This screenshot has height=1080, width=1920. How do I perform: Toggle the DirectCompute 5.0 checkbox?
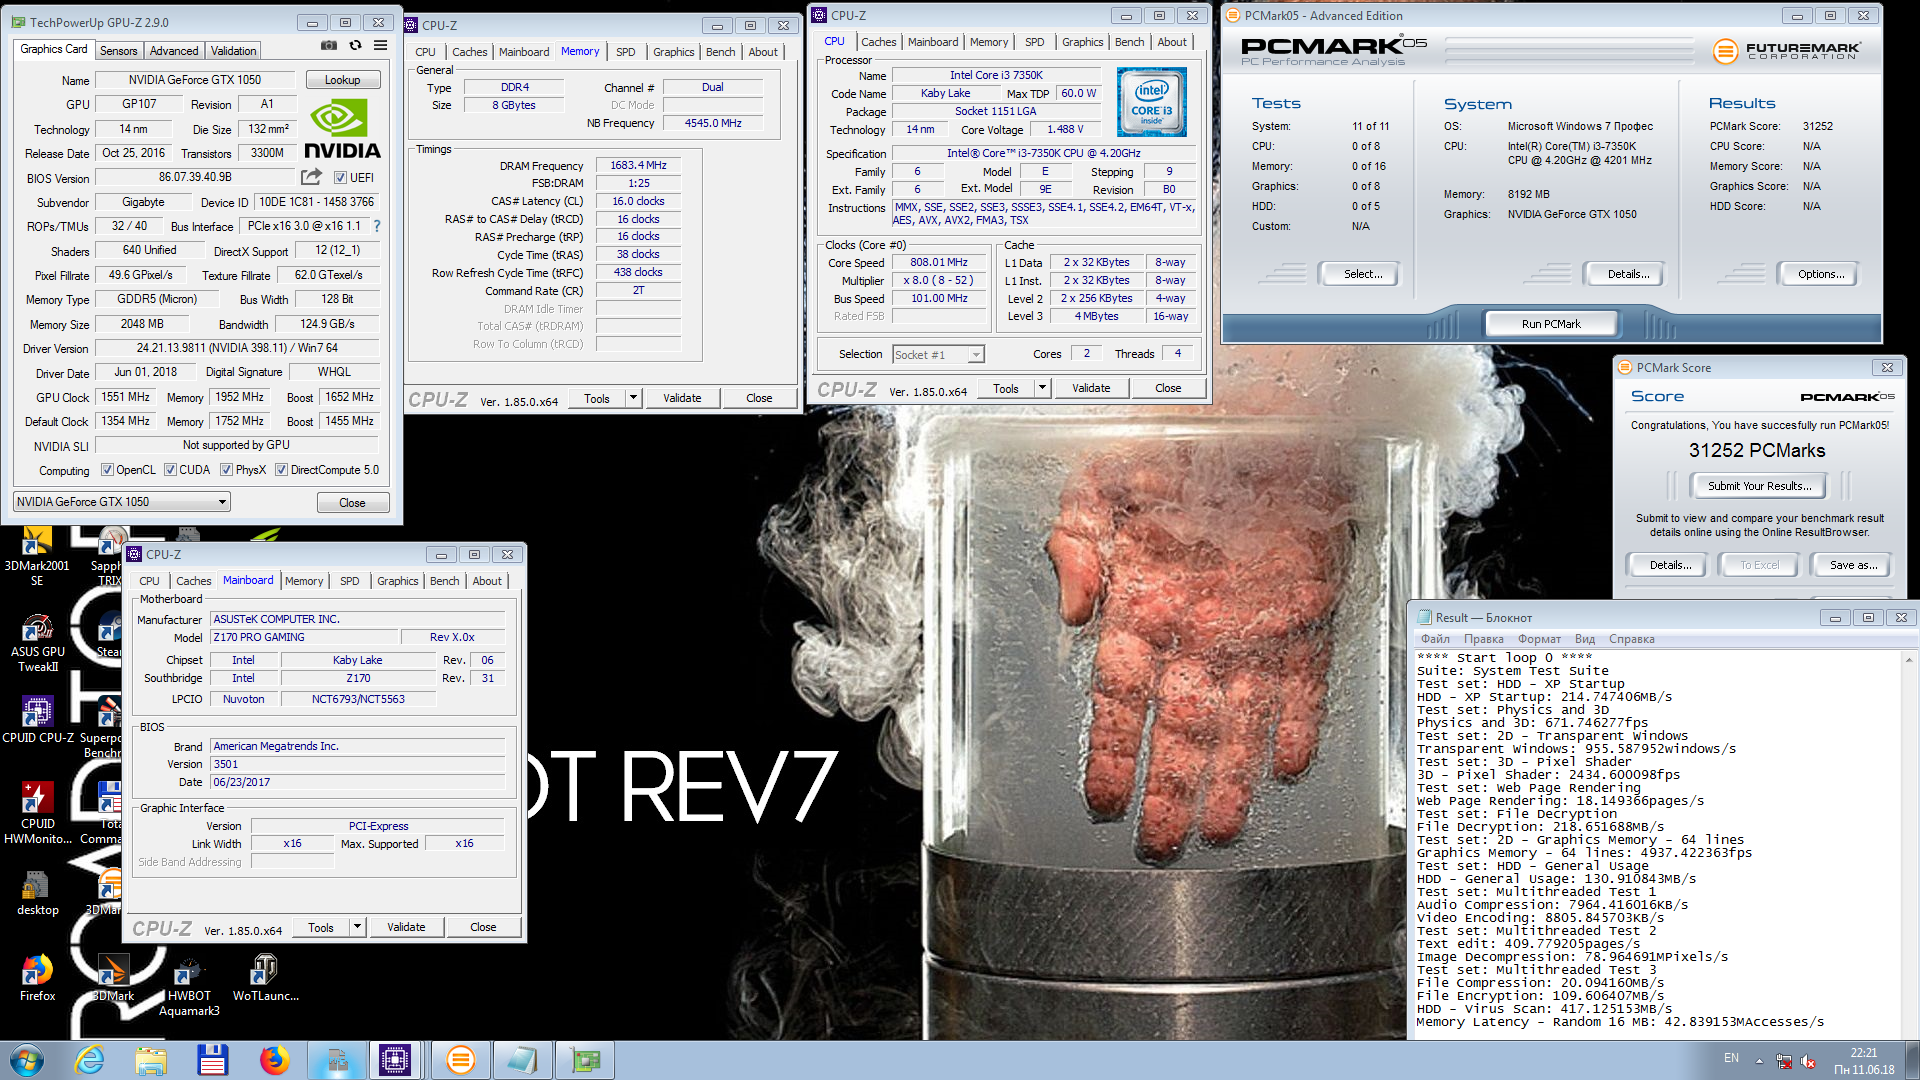pyautogui.click(x=282, y=470)
